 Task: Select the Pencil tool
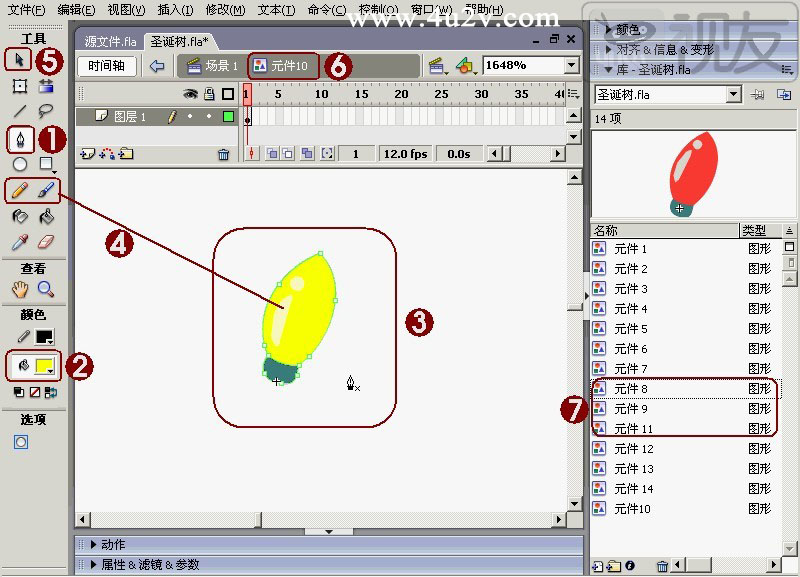[x=19, y=190]
